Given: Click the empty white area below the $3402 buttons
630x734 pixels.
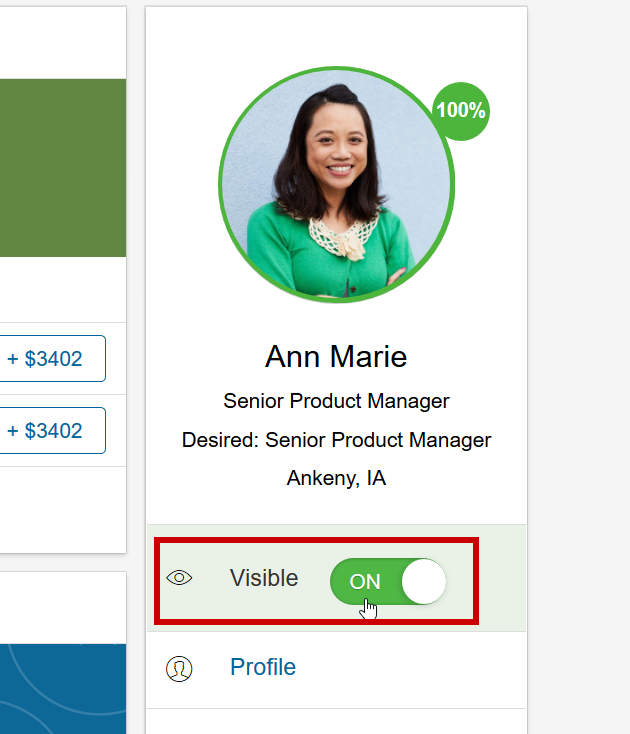Looking at the screenshot, I should click(63, 509).
